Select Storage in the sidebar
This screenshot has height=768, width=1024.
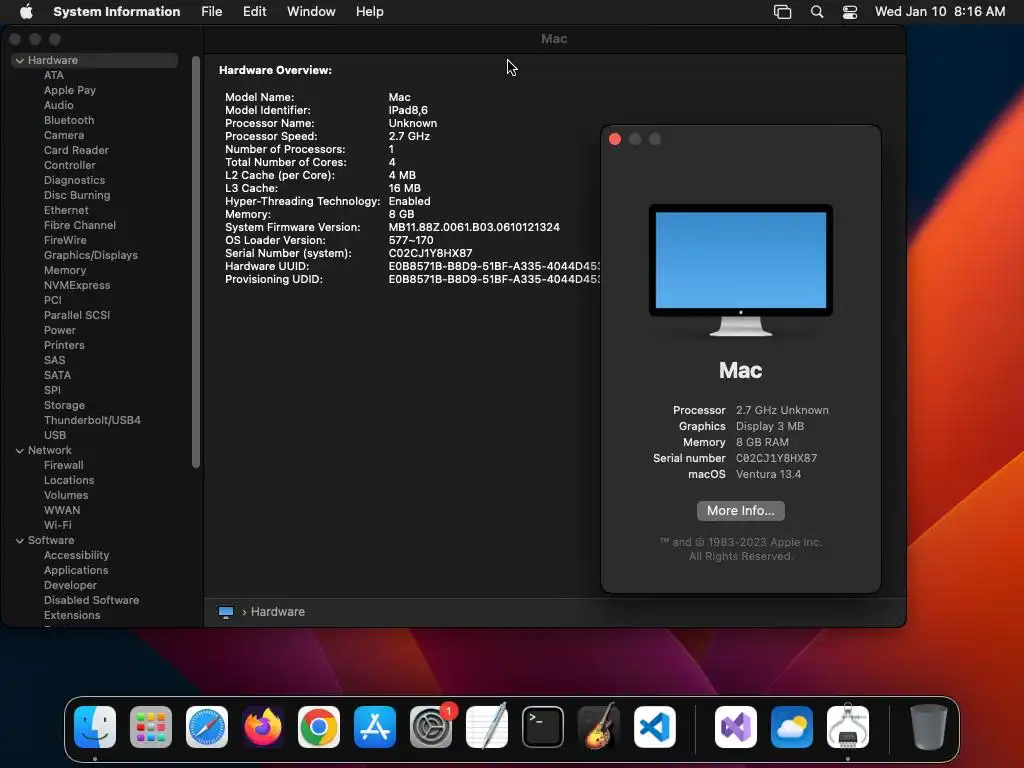(64, 406)
